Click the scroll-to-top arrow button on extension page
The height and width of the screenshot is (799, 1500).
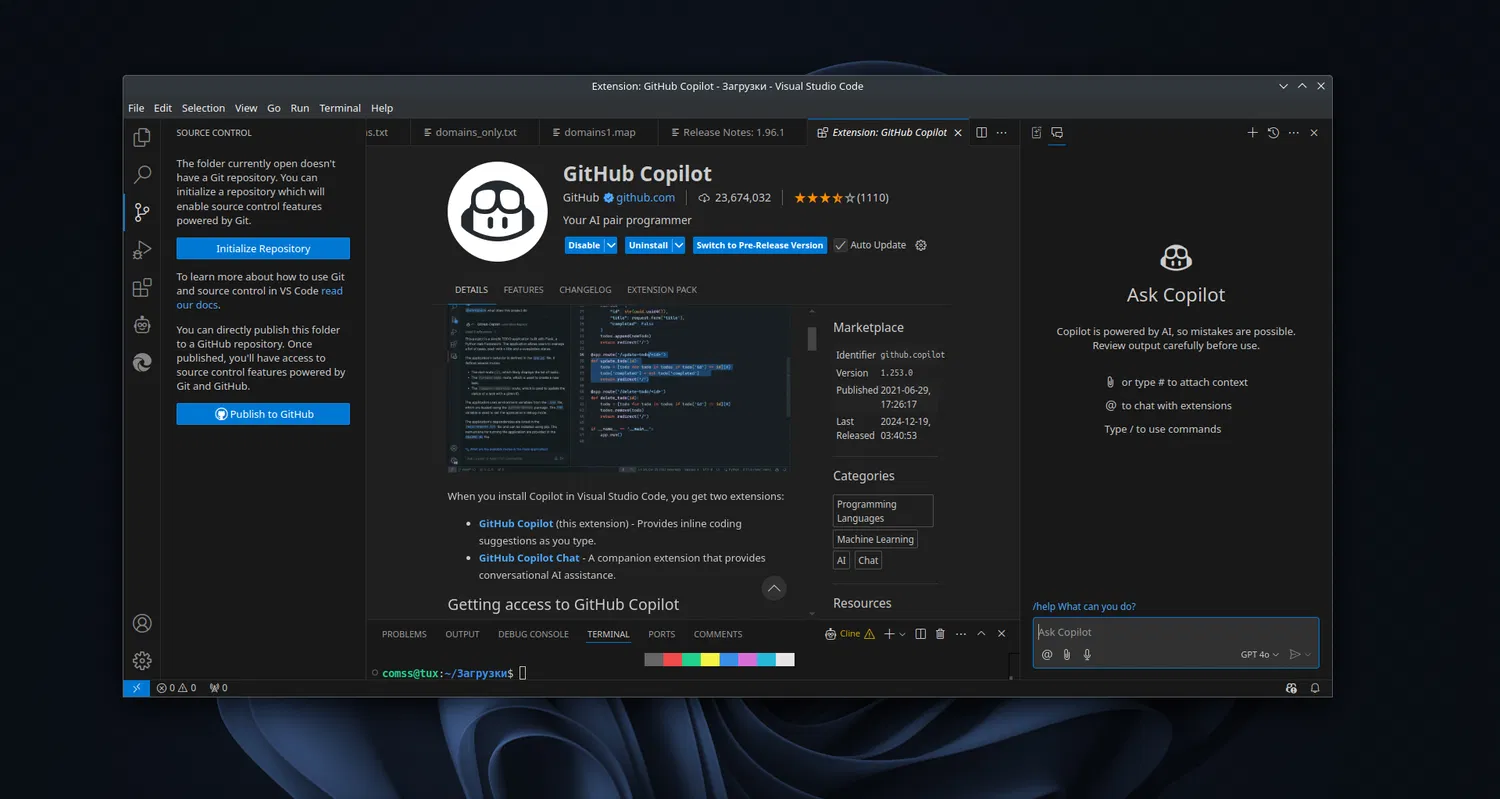(x=774, y=589)
